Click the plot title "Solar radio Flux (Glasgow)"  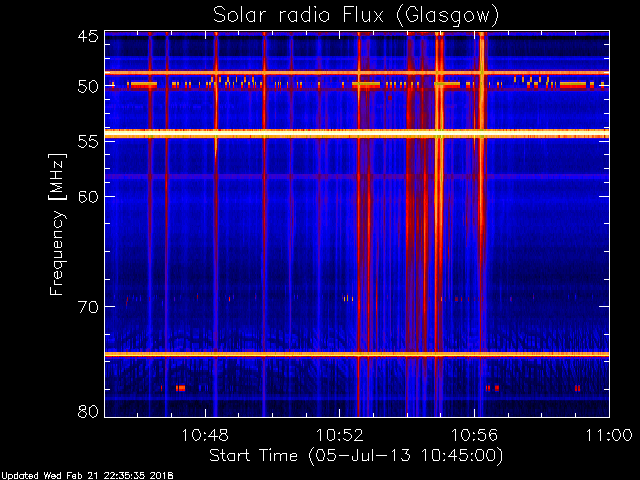tap(356, 16)
